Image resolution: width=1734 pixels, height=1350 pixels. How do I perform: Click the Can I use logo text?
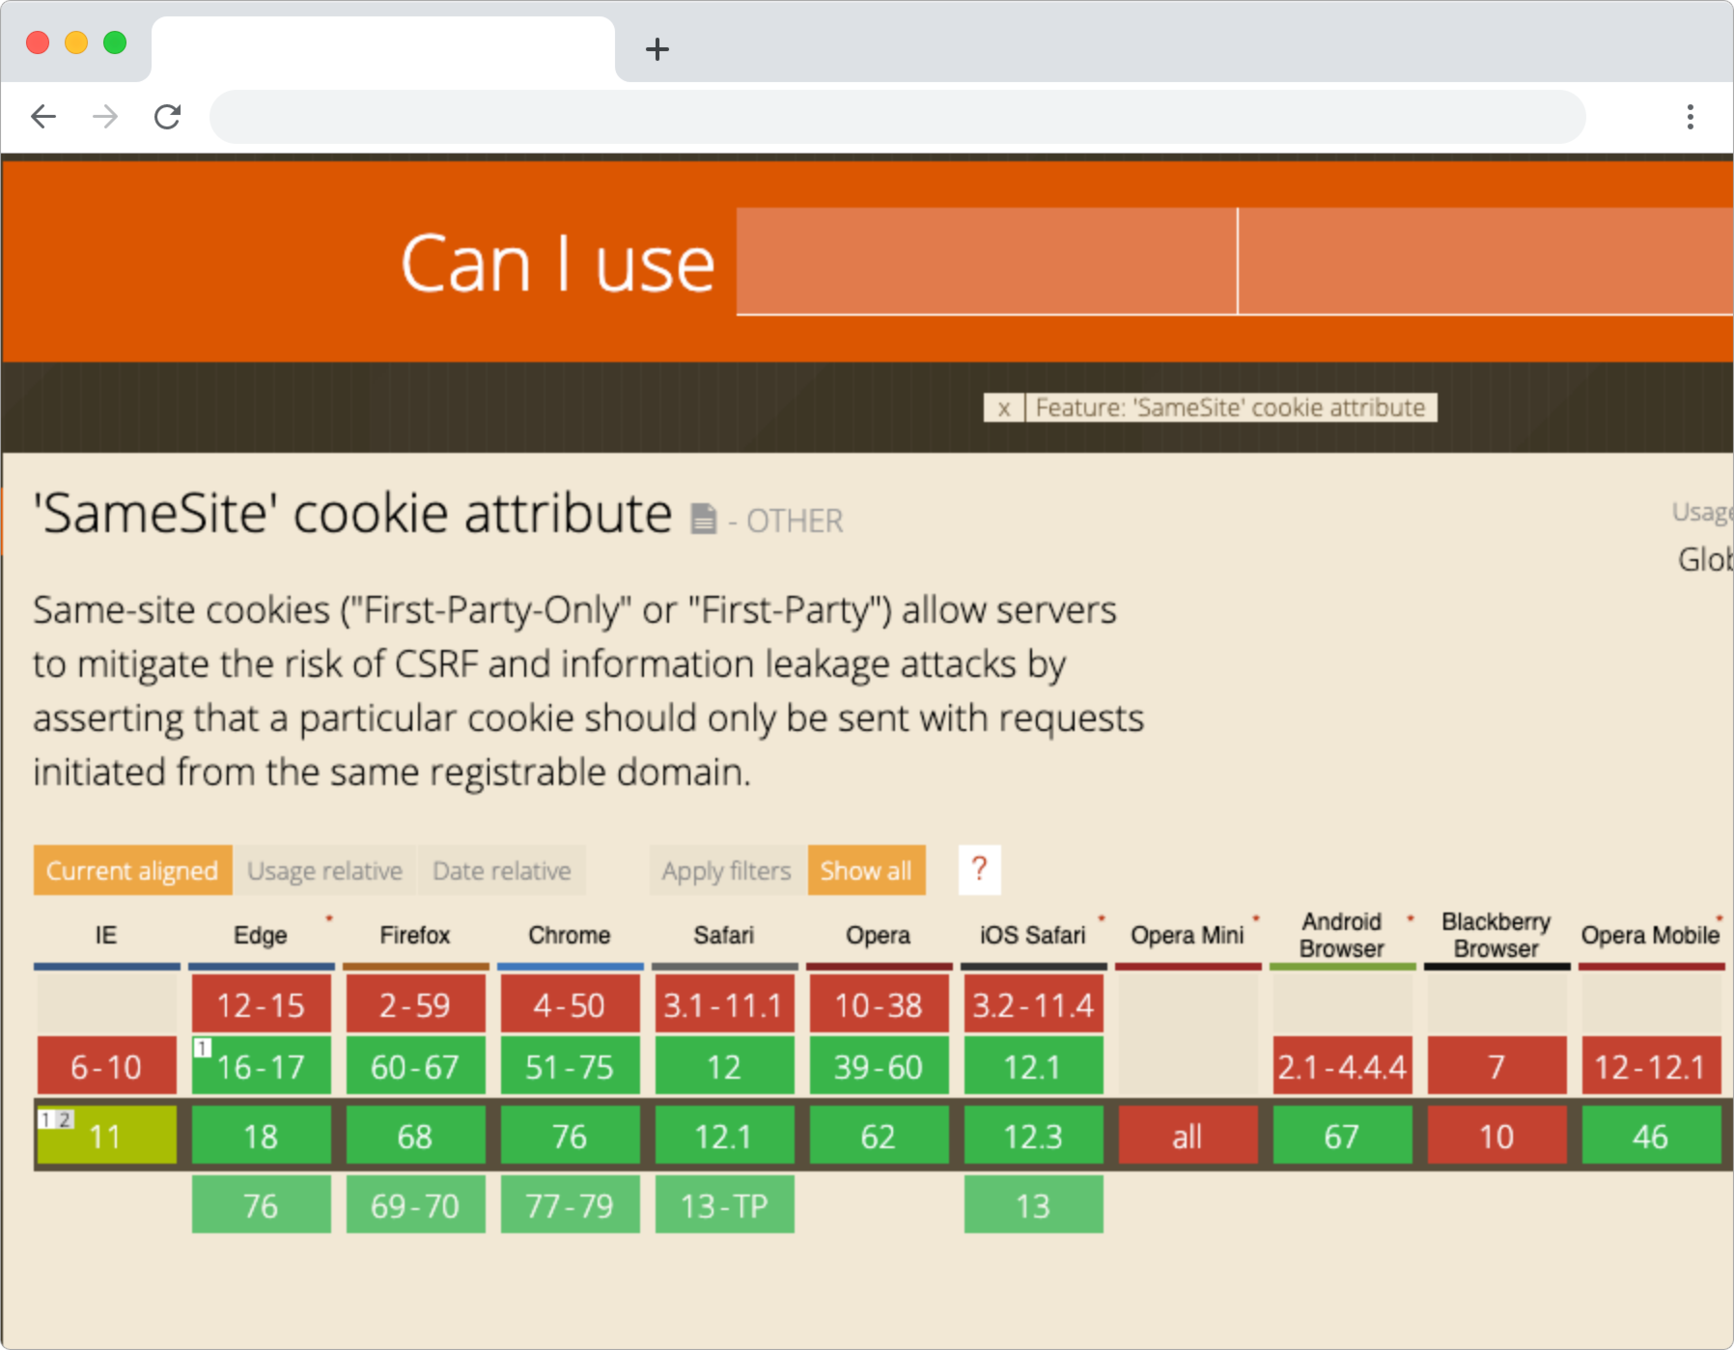click(x=557, y=263)
